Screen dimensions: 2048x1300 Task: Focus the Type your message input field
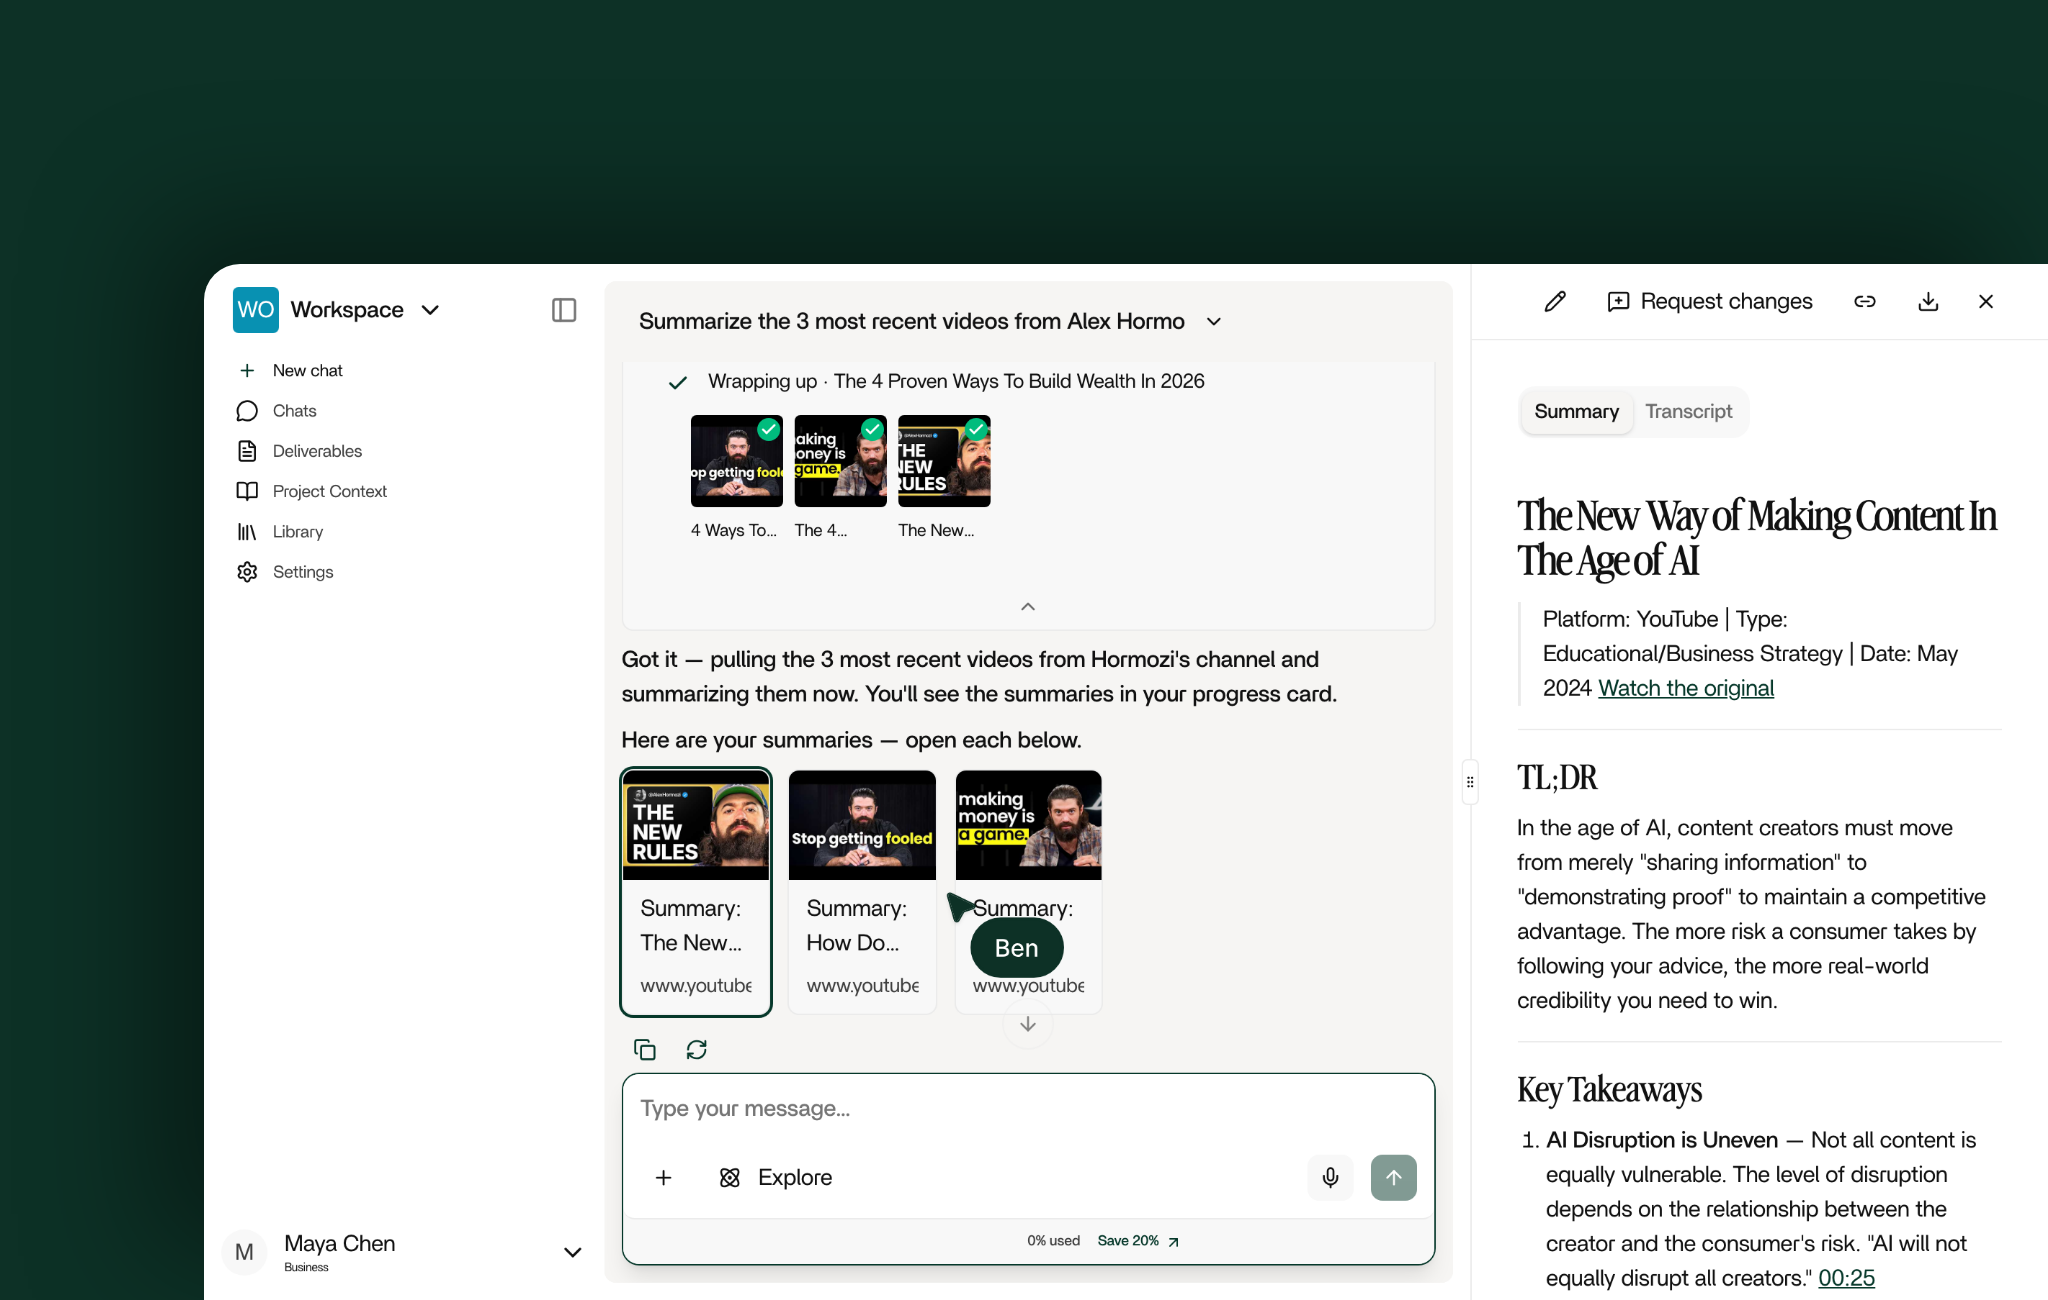pos(1028,1109)
